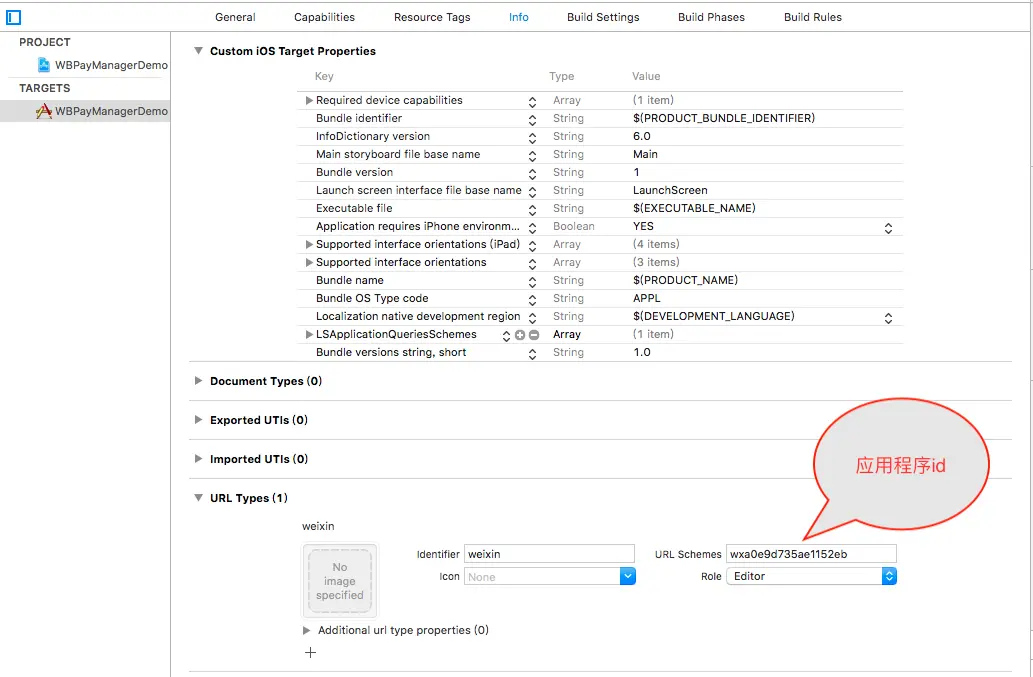Select the APPL value cell
1033x677 pixels.
coord(646,298)
